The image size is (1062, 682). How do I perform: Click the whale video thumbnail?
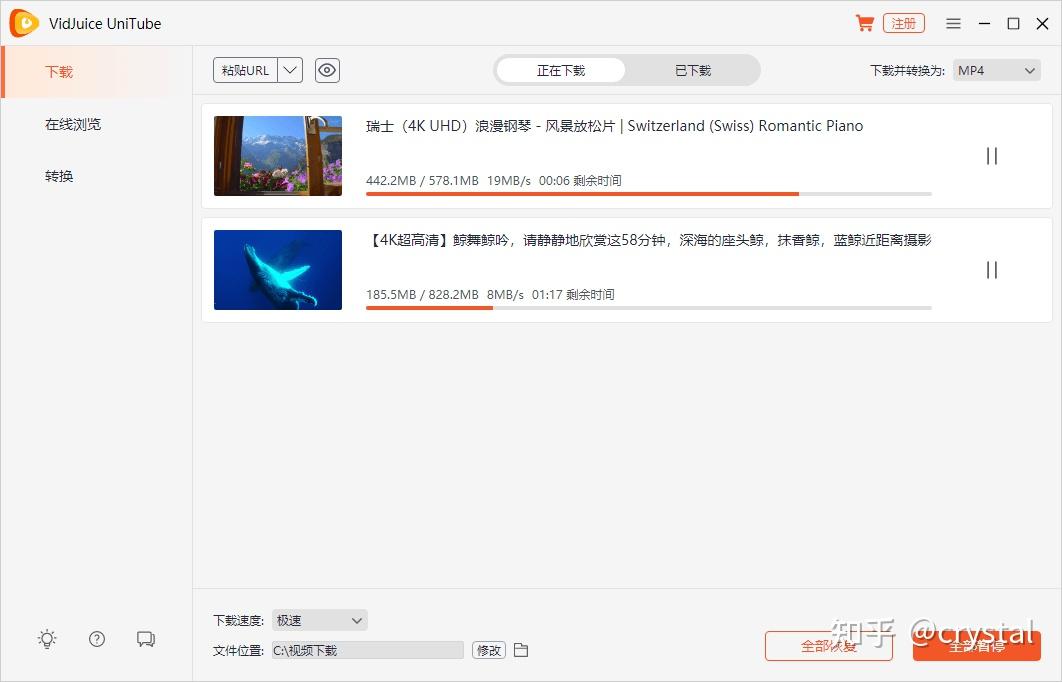[277, 269]
